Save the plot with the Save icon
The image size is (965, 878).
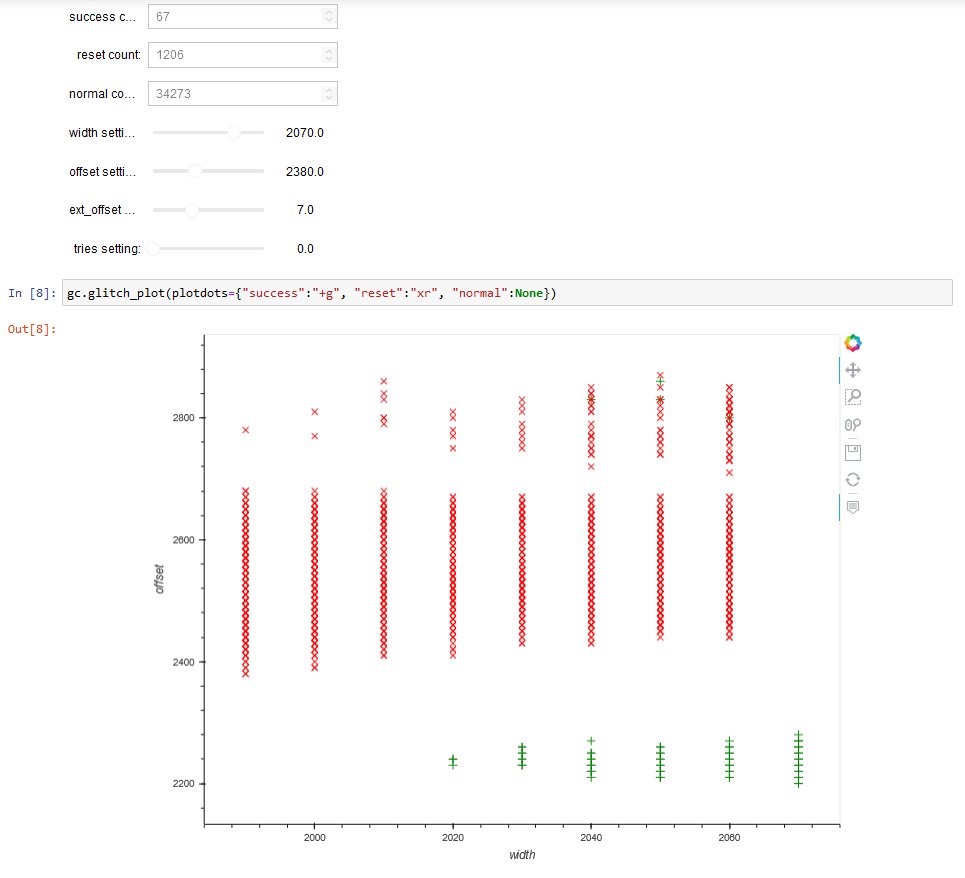[x=852, y=452]
